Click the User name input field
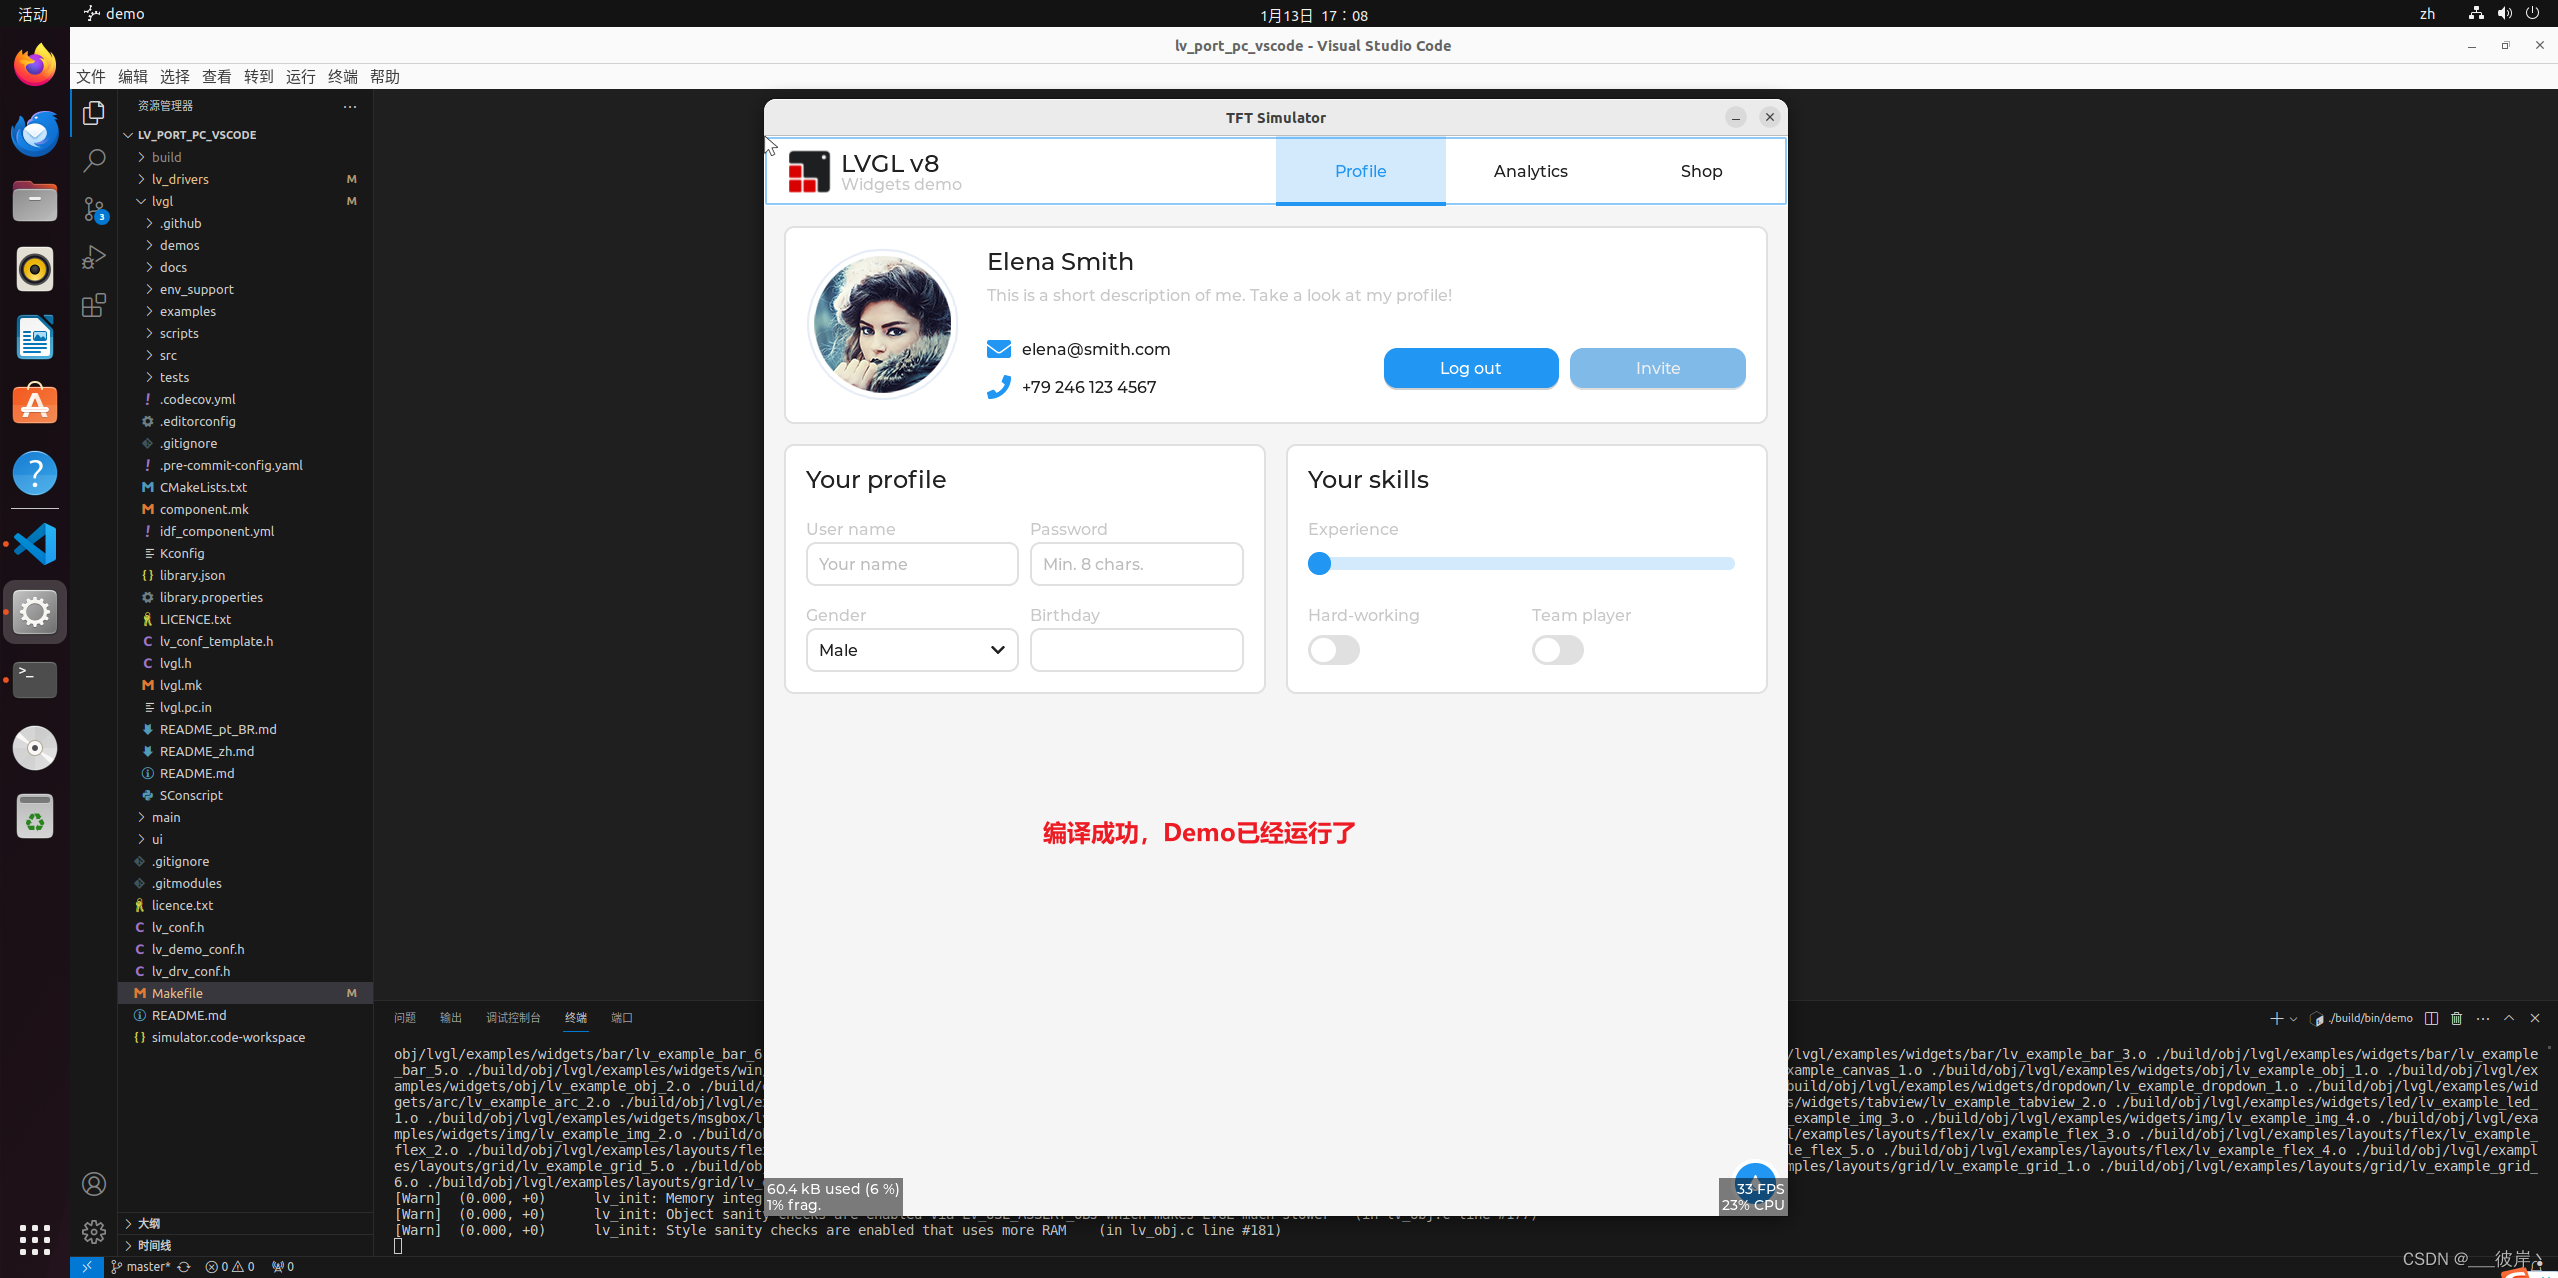 click(x=912, y=563)
